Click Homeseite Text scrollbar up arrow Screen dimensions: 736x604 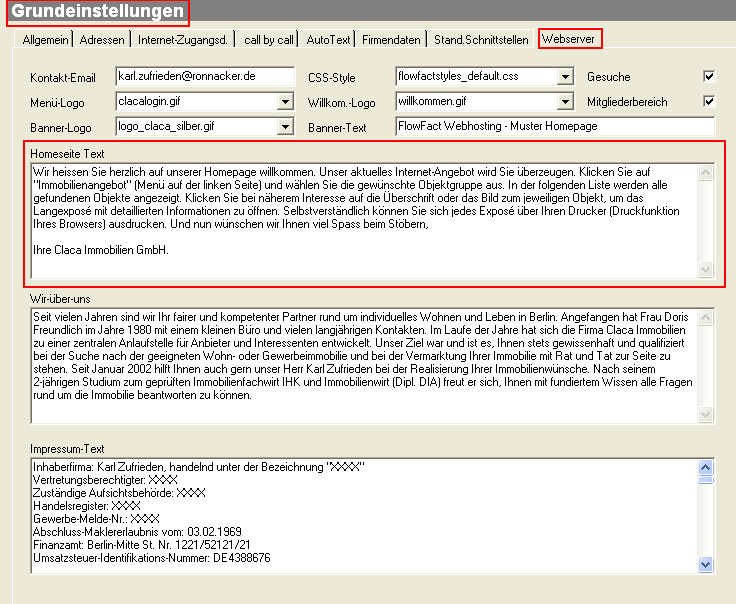tap(705, 173)
